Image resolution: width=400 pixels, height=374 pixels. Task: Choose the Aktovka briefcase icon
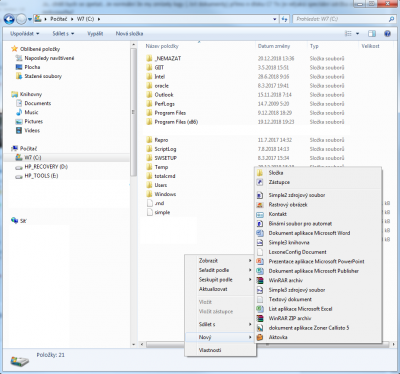(x=260, y=337)
